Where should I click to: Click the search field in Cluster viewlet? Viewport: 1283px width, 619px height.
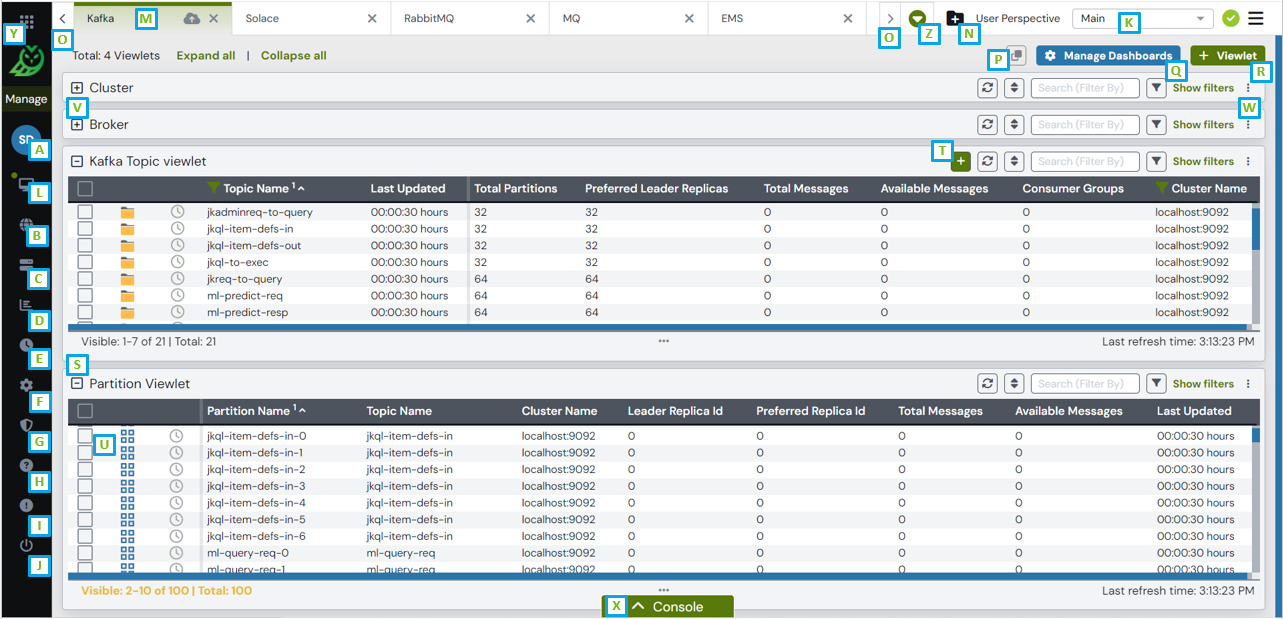coord(1085,88)
